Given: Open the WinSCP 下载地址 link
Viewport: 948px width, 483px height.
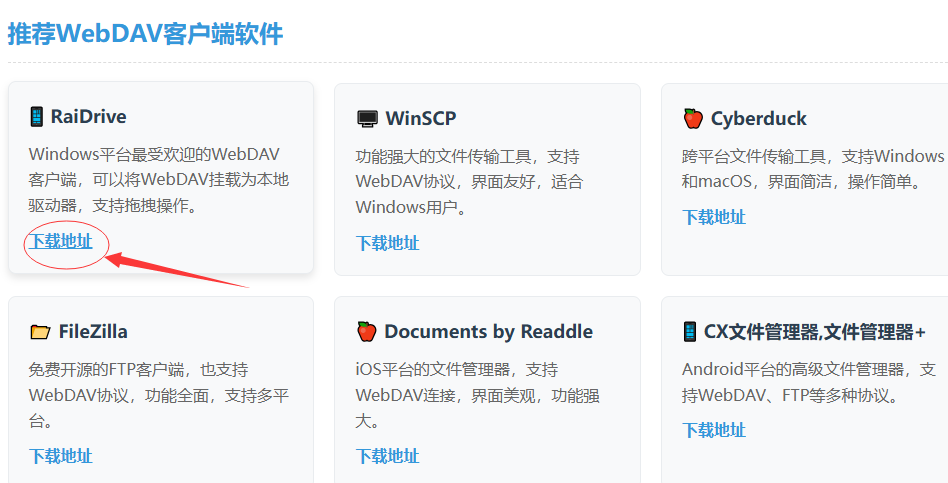Looking at the screenshot, I should (387, 243).
